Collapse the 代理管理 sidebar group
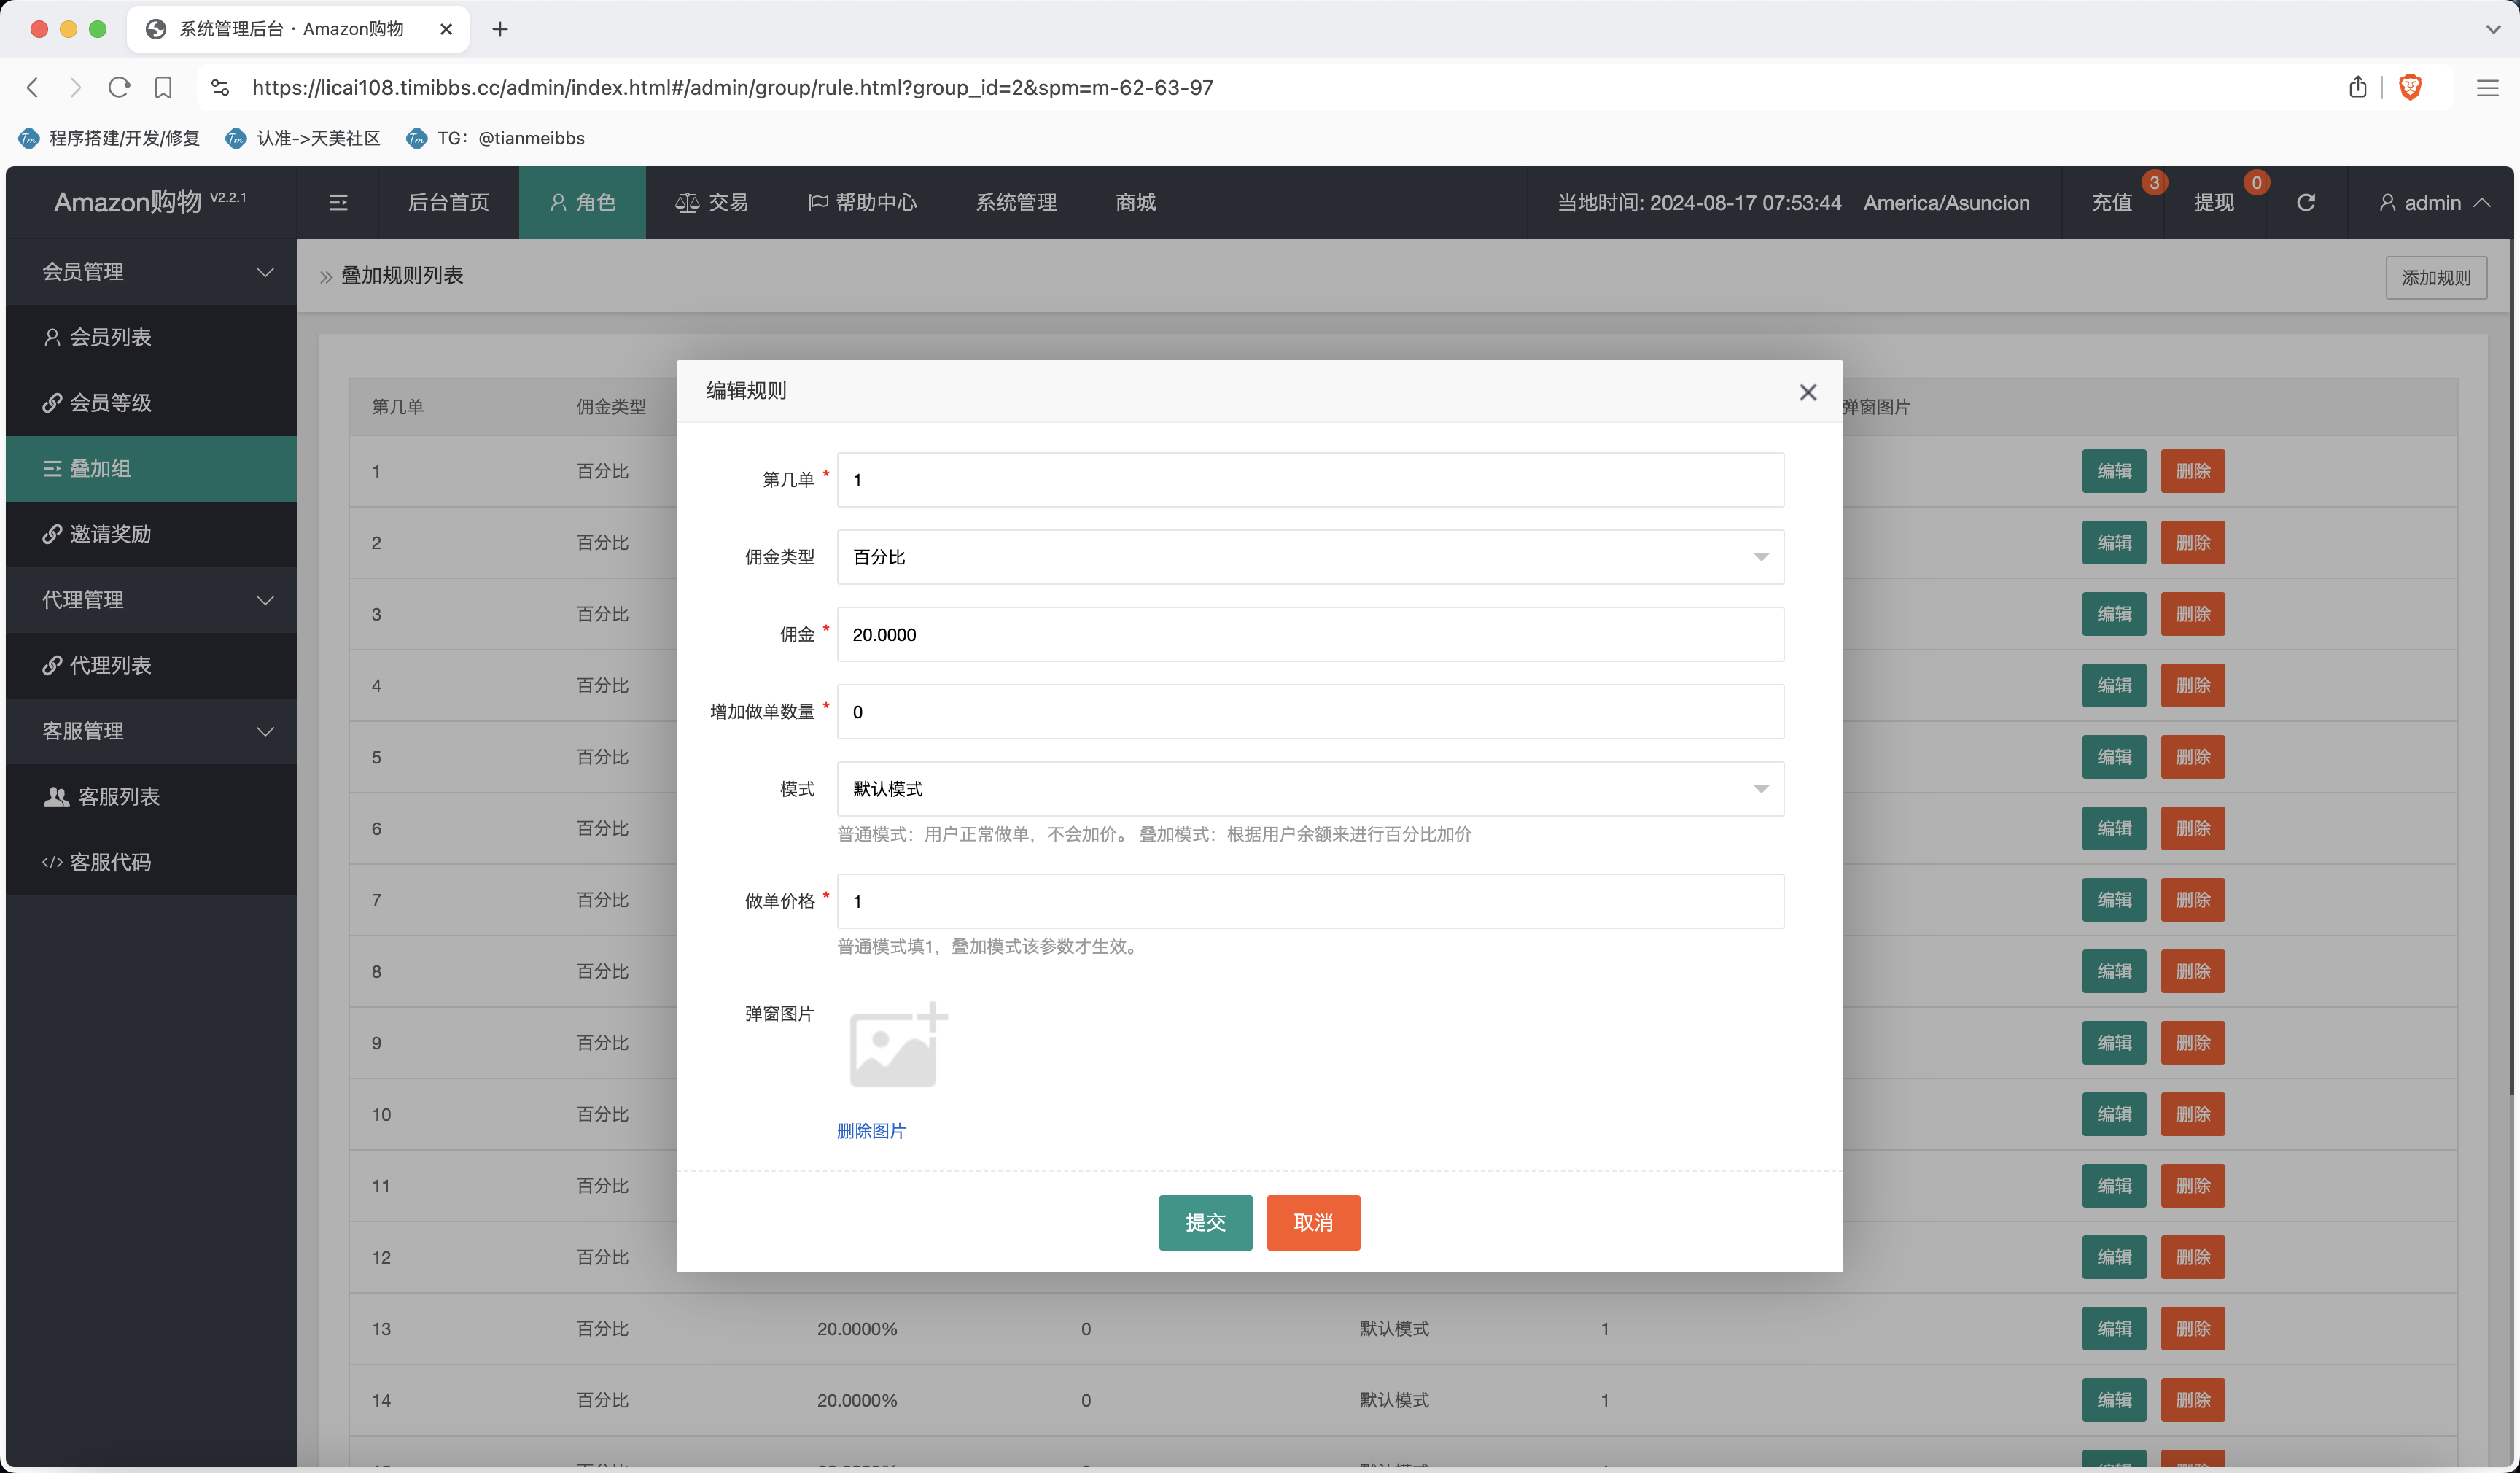This screenshot has width=2520, height=1473. click(x=151, y=600)
